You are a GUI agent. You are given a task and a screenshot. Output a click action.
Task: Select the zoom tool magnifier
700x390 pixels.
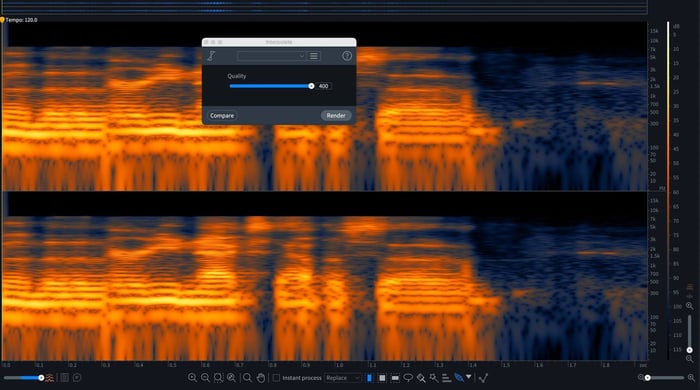[247, 378]
